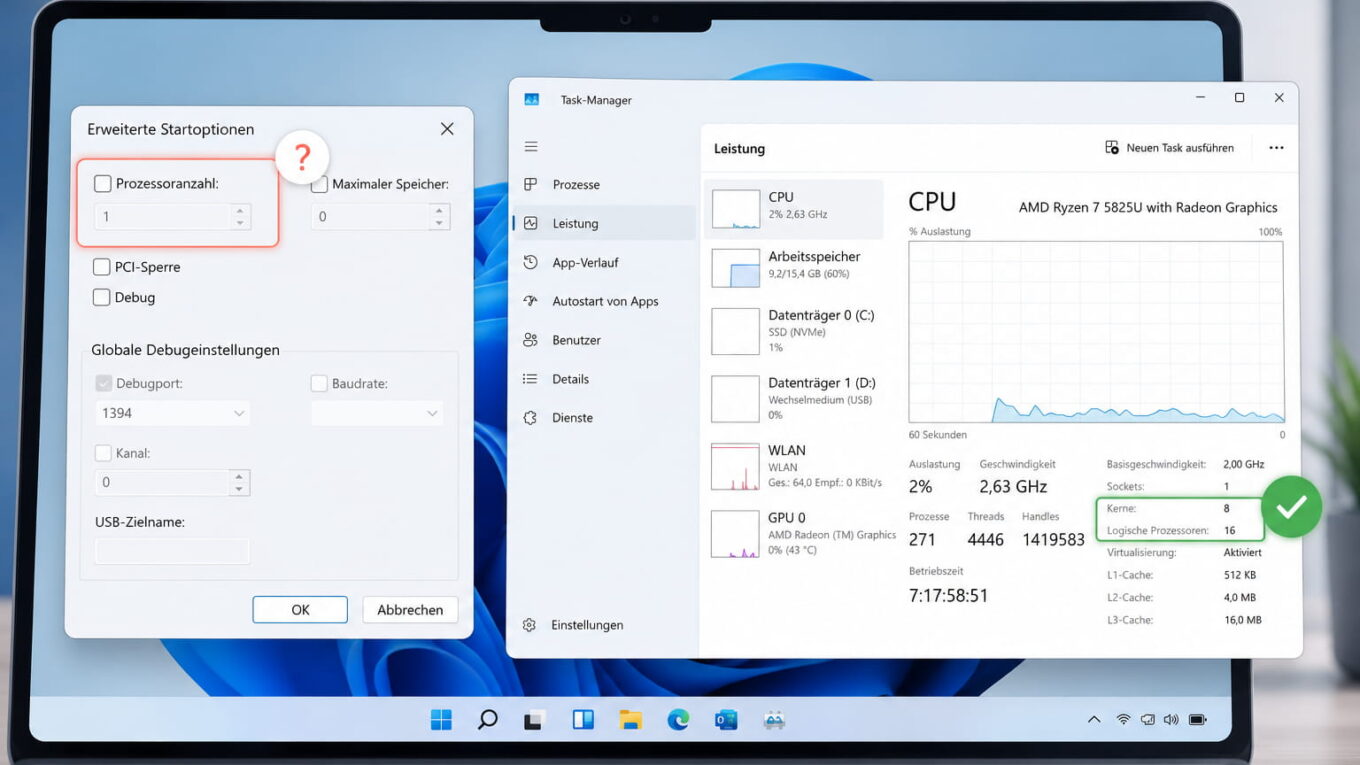Tick the Debug checkbox

coord(101,297)
